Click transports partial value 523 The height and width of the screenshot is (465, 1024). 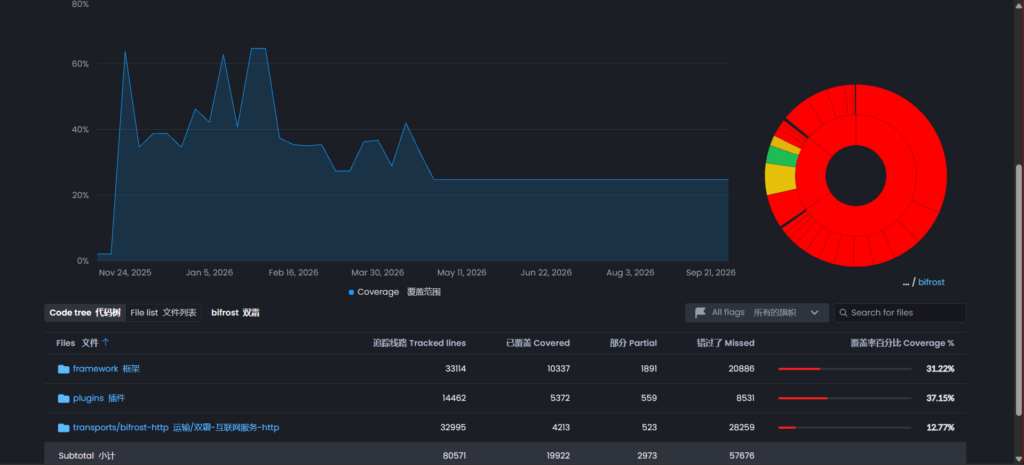(x=650, y=428)
